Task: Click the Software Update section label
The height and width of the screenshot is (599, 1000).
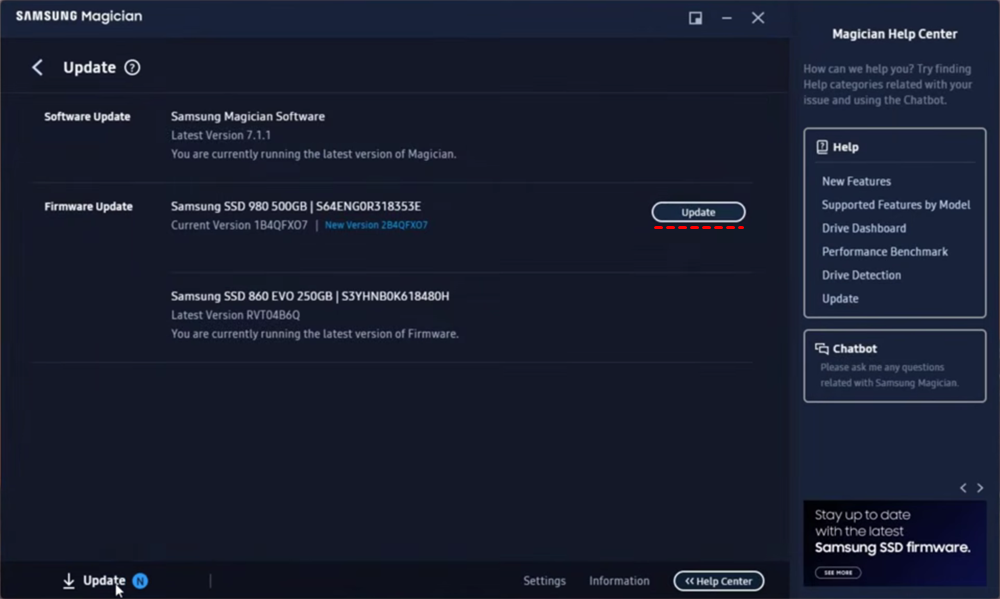Action: (x=87, y=117)
